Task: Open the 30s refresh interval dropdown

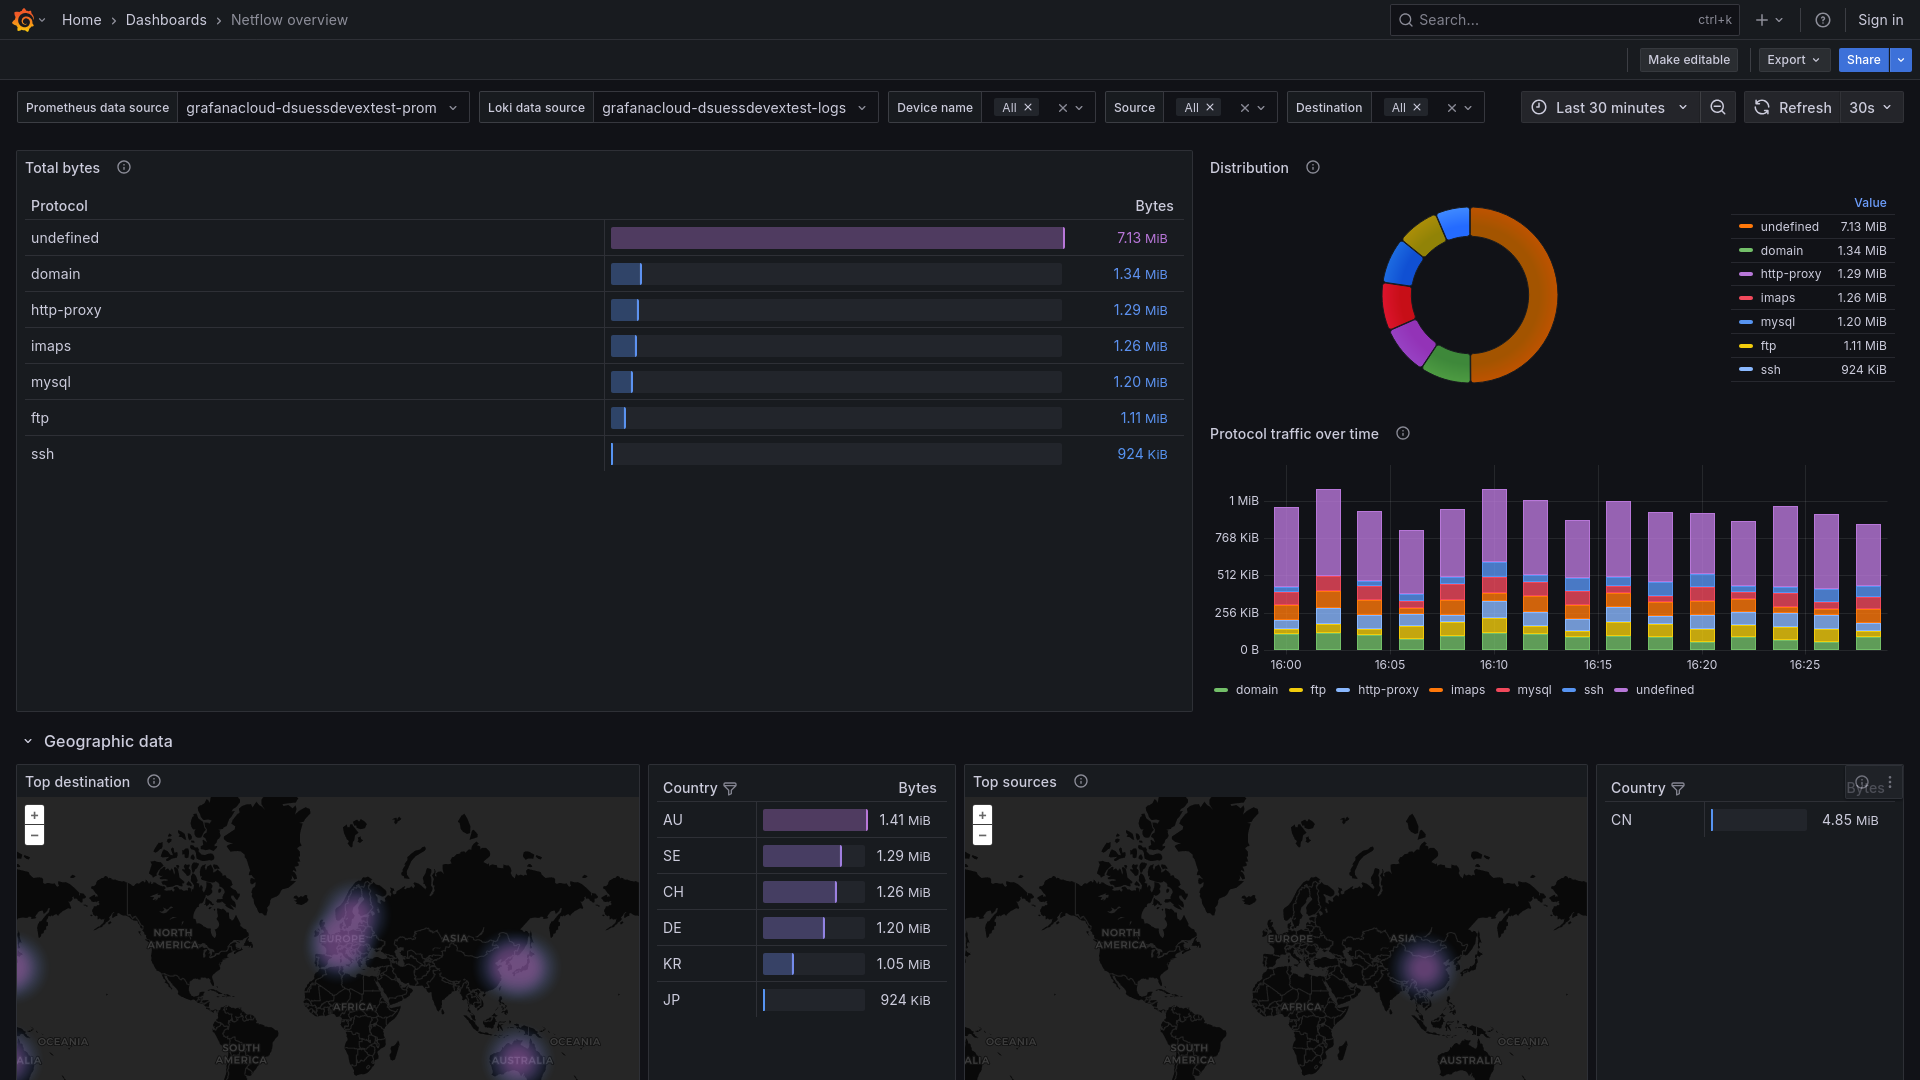Action: tap(1869, 107)
